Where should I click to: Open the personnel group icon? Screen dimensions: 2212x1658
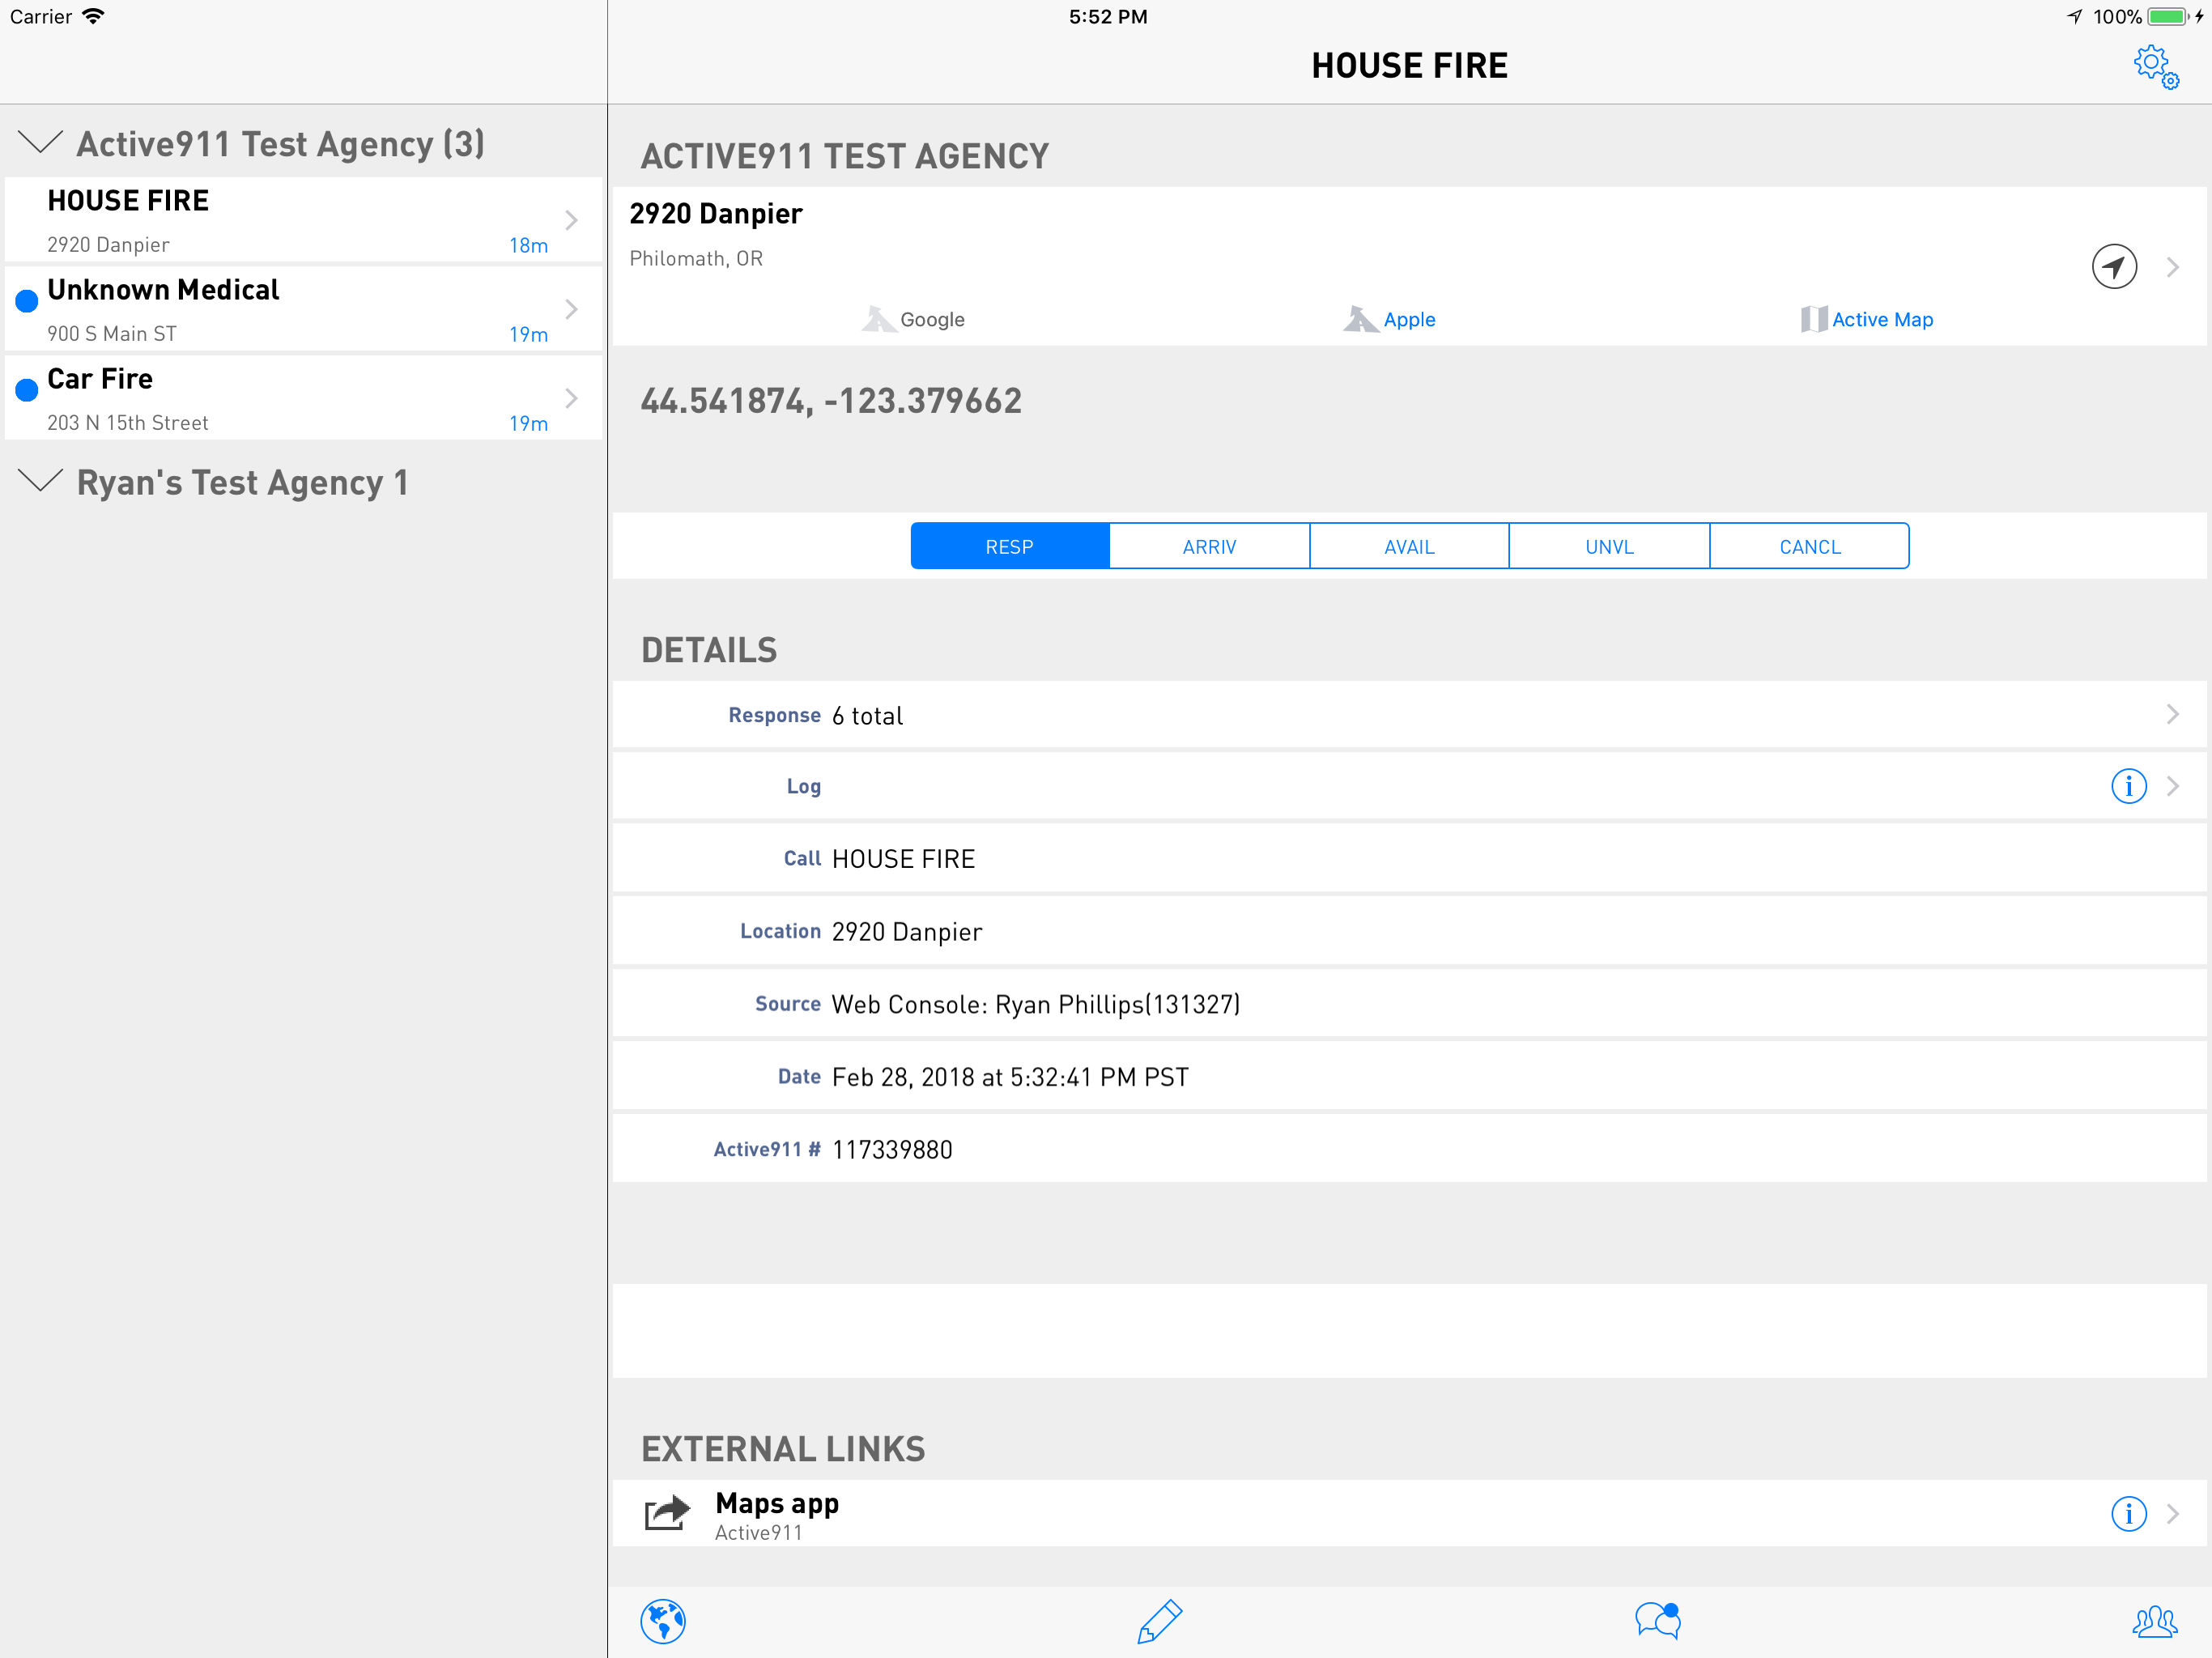(2154, 1621)
